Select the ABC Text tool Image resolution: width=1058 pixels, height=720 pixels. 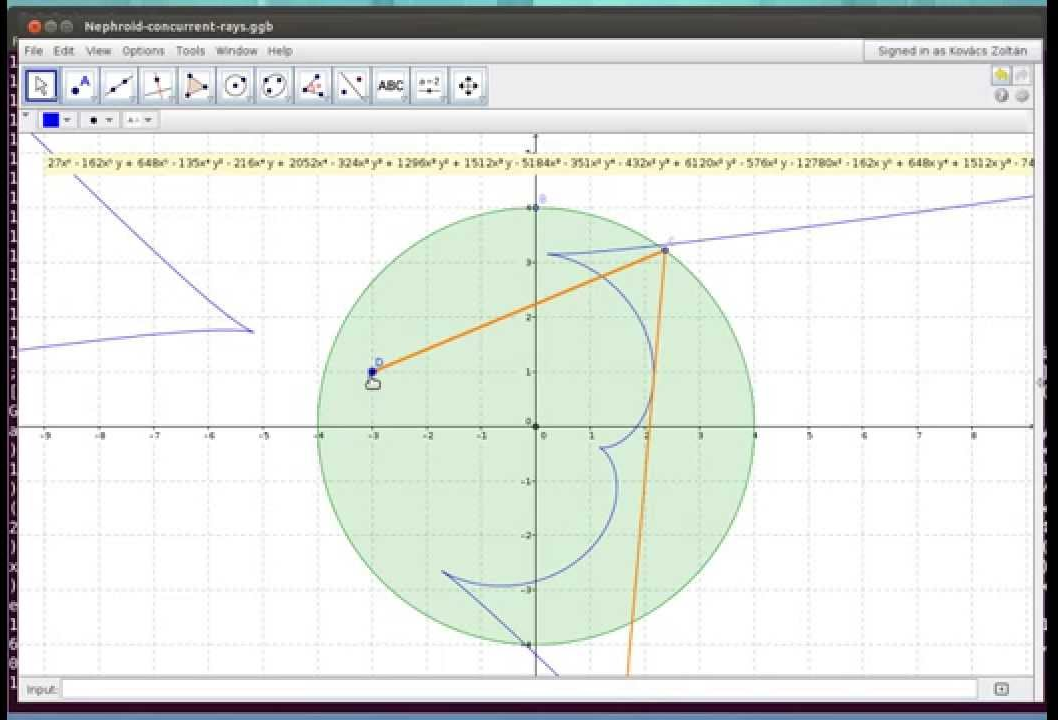tap(391, 86)
